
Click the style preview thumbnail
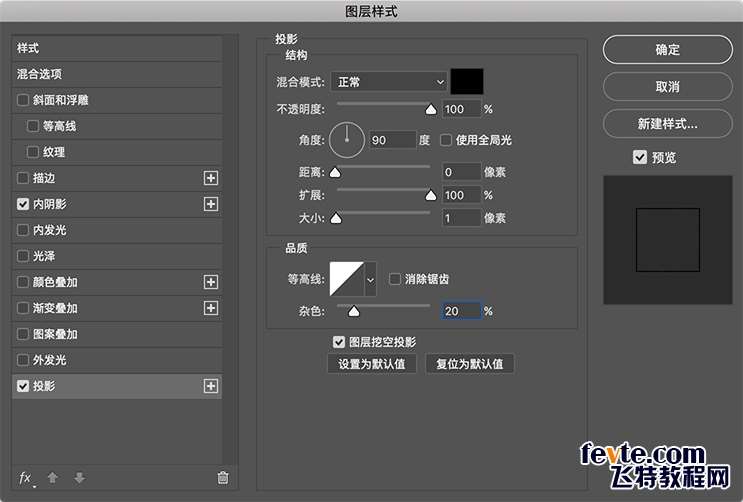pos(668,240)
